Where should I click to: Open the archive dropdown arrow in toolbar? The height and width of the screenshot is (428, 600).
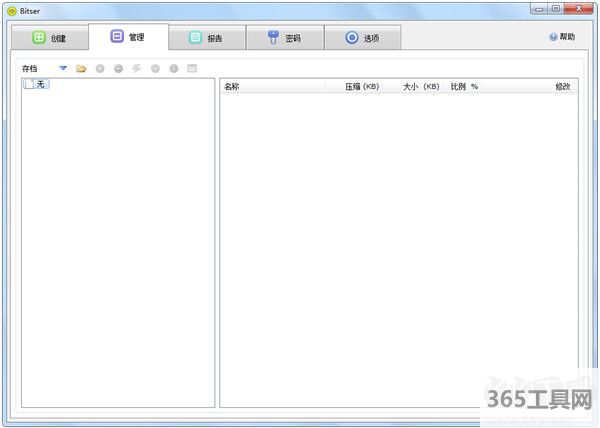click(63, 68)
